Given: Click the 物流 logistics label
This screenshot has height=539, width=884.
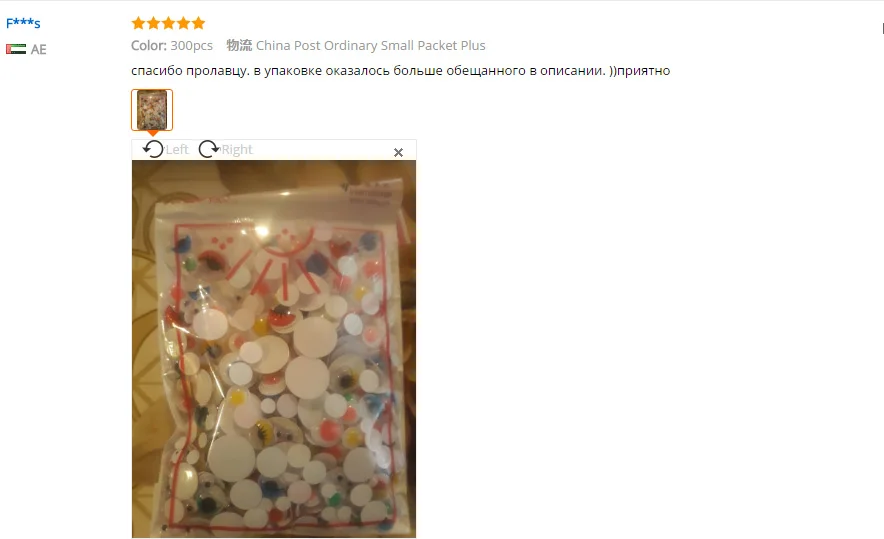Looking at the screenshot, I should [239, 45].
